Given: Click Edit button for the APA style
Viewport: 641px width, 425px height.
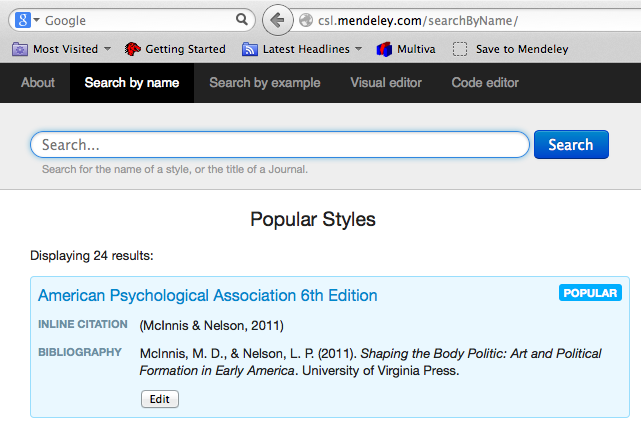Looking at the screenshot, I should (159, 399).
